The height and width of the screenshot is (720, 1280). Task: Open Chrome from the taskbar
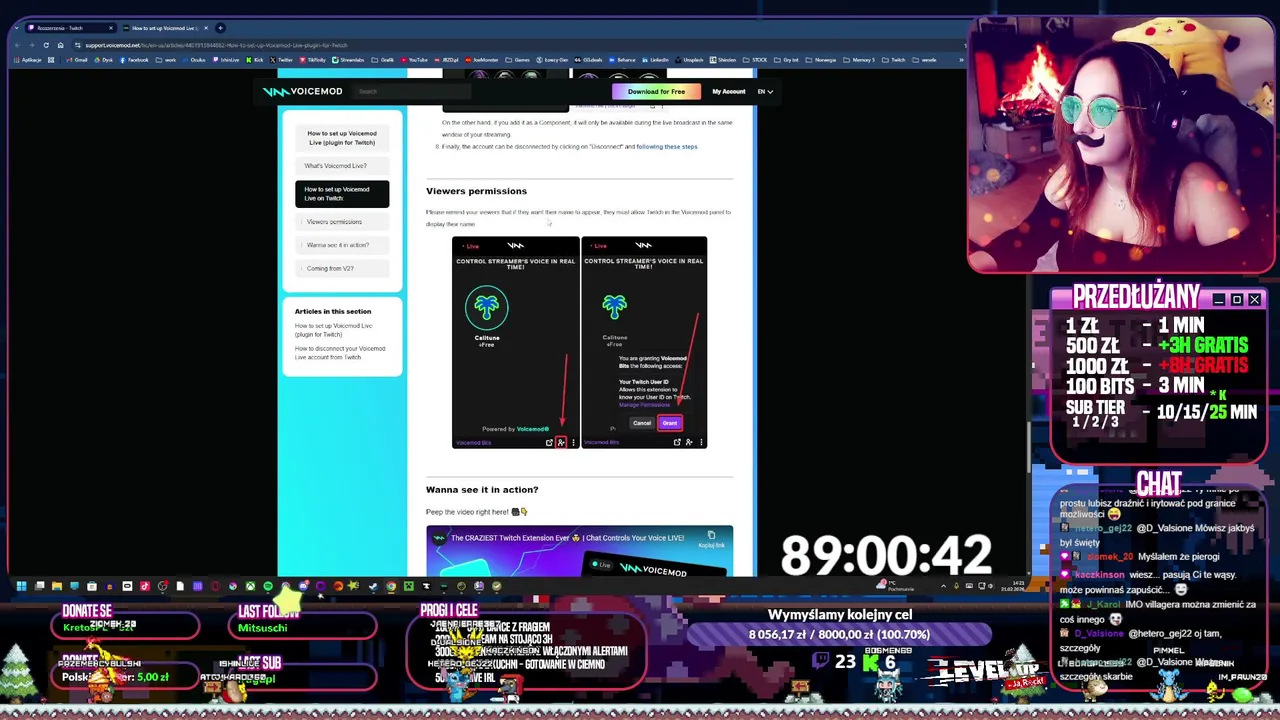point(391,586)
